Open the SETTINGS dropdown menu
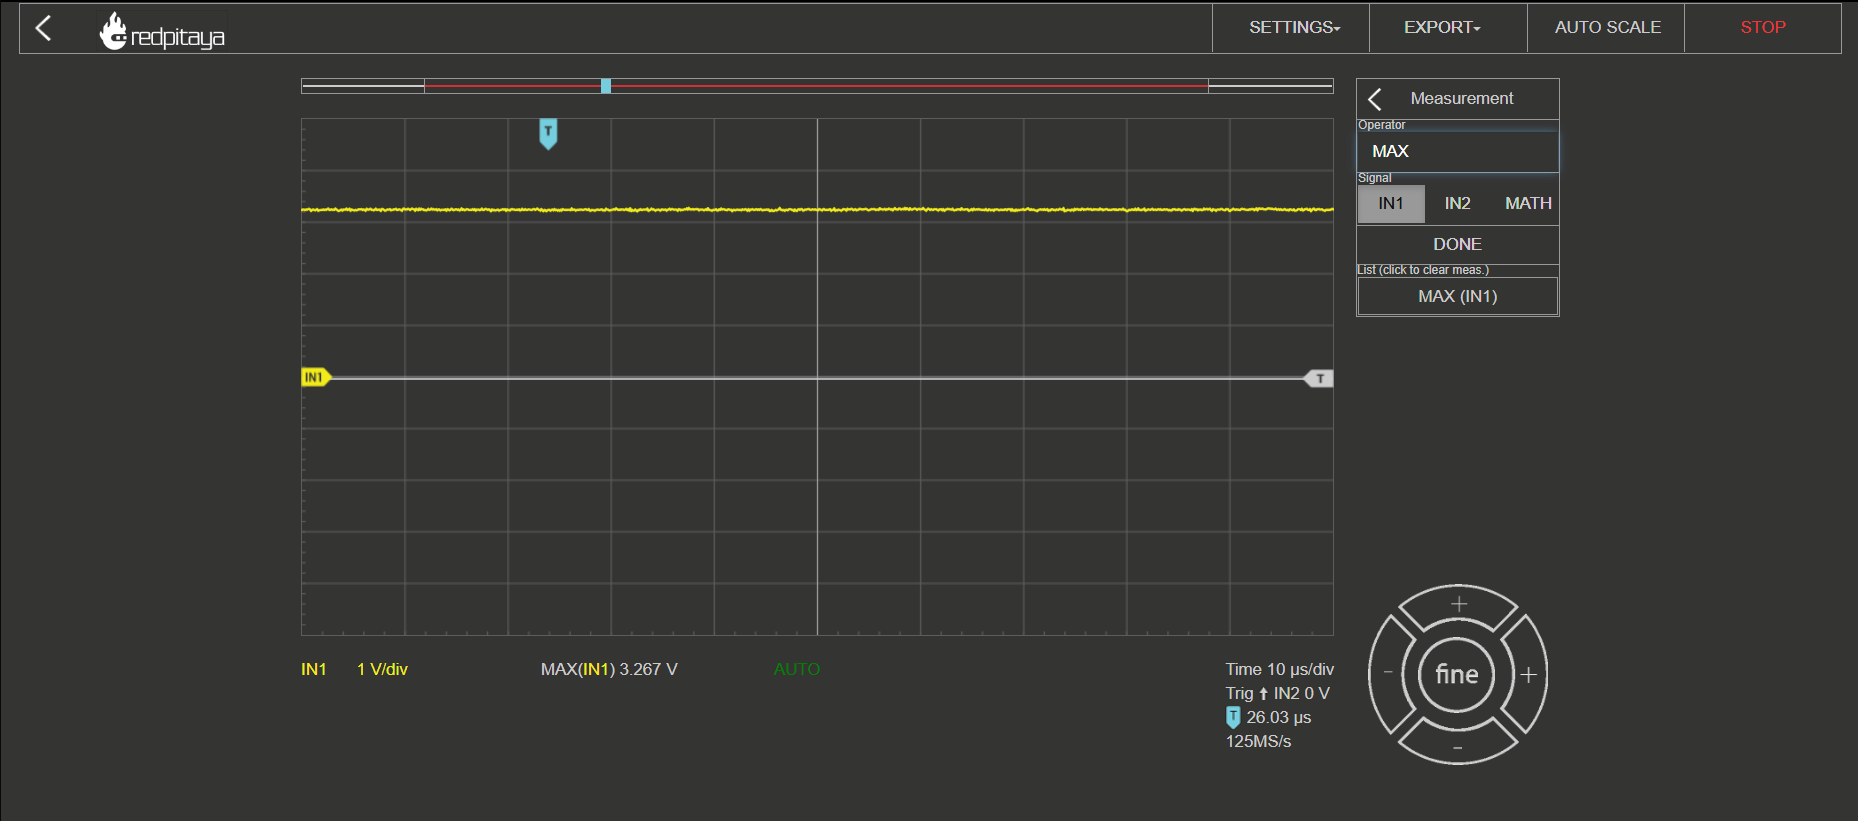This screenshot has height=821, width=1858. [x=1294, y=28]
